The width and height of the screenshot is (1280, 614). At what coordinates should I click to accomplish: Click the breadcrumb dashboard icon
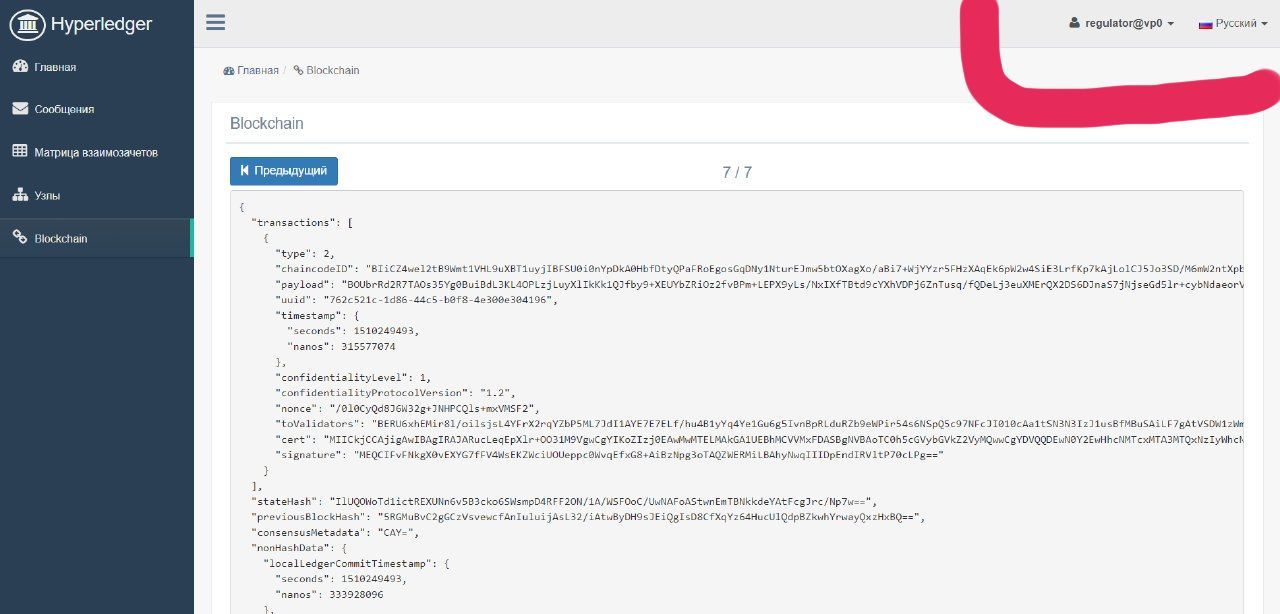point(228,71)
